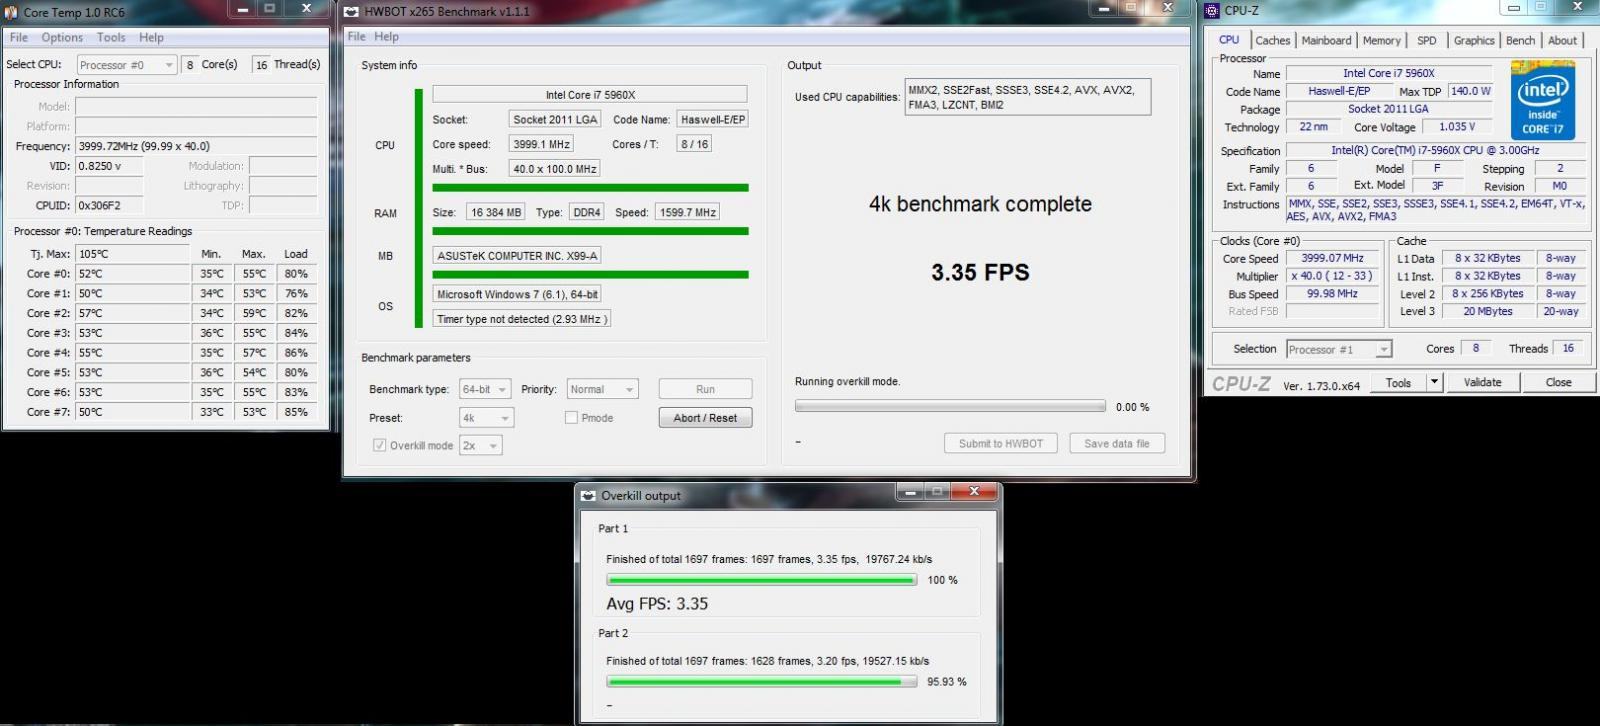The width and height of the screenshot is (1600, 726).
Task: Click the Max TDP 140.0 W value
Action: tap(1470, 91)
